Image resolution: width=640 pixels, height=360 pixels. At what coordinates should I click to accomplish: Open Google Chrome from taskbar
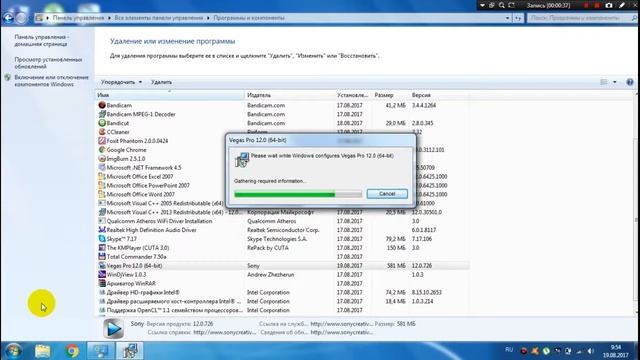tap(72, 351)
